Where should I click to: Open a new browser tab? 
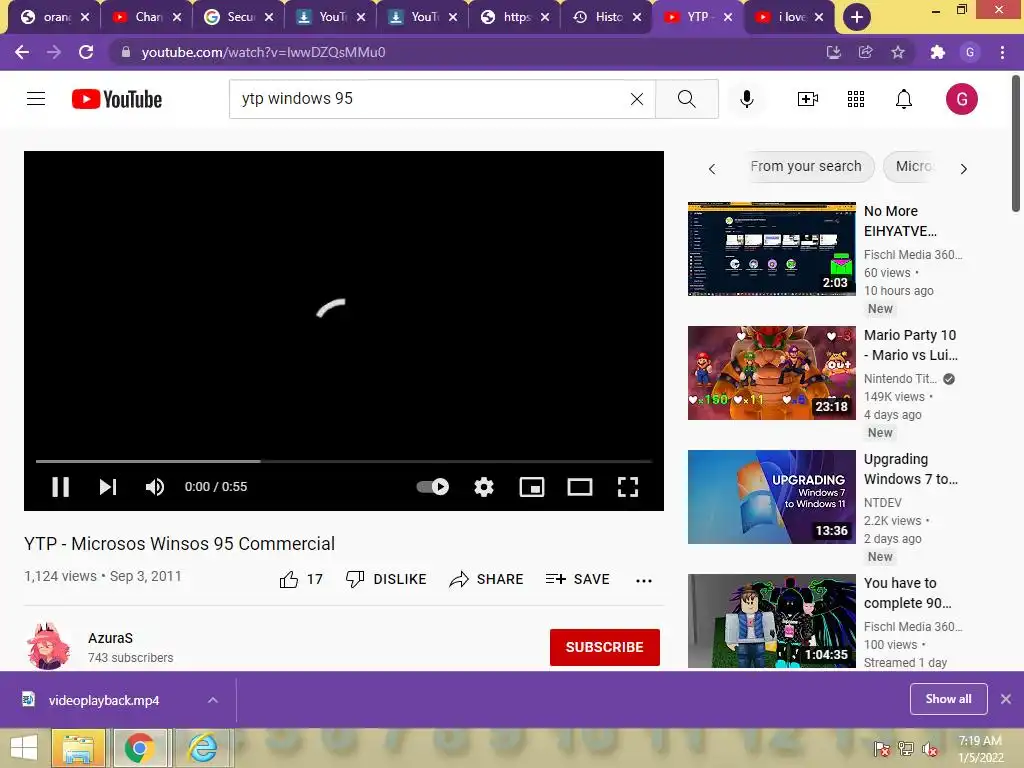pyautogui.click(x=857, y=18)
